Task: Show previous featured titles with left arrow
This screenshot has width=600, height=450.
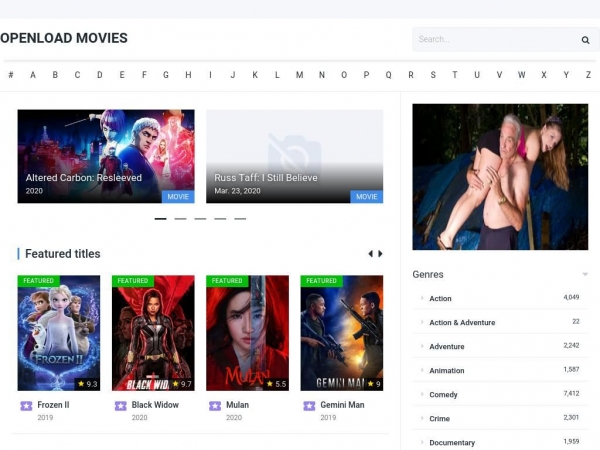Action: (370, 254)
